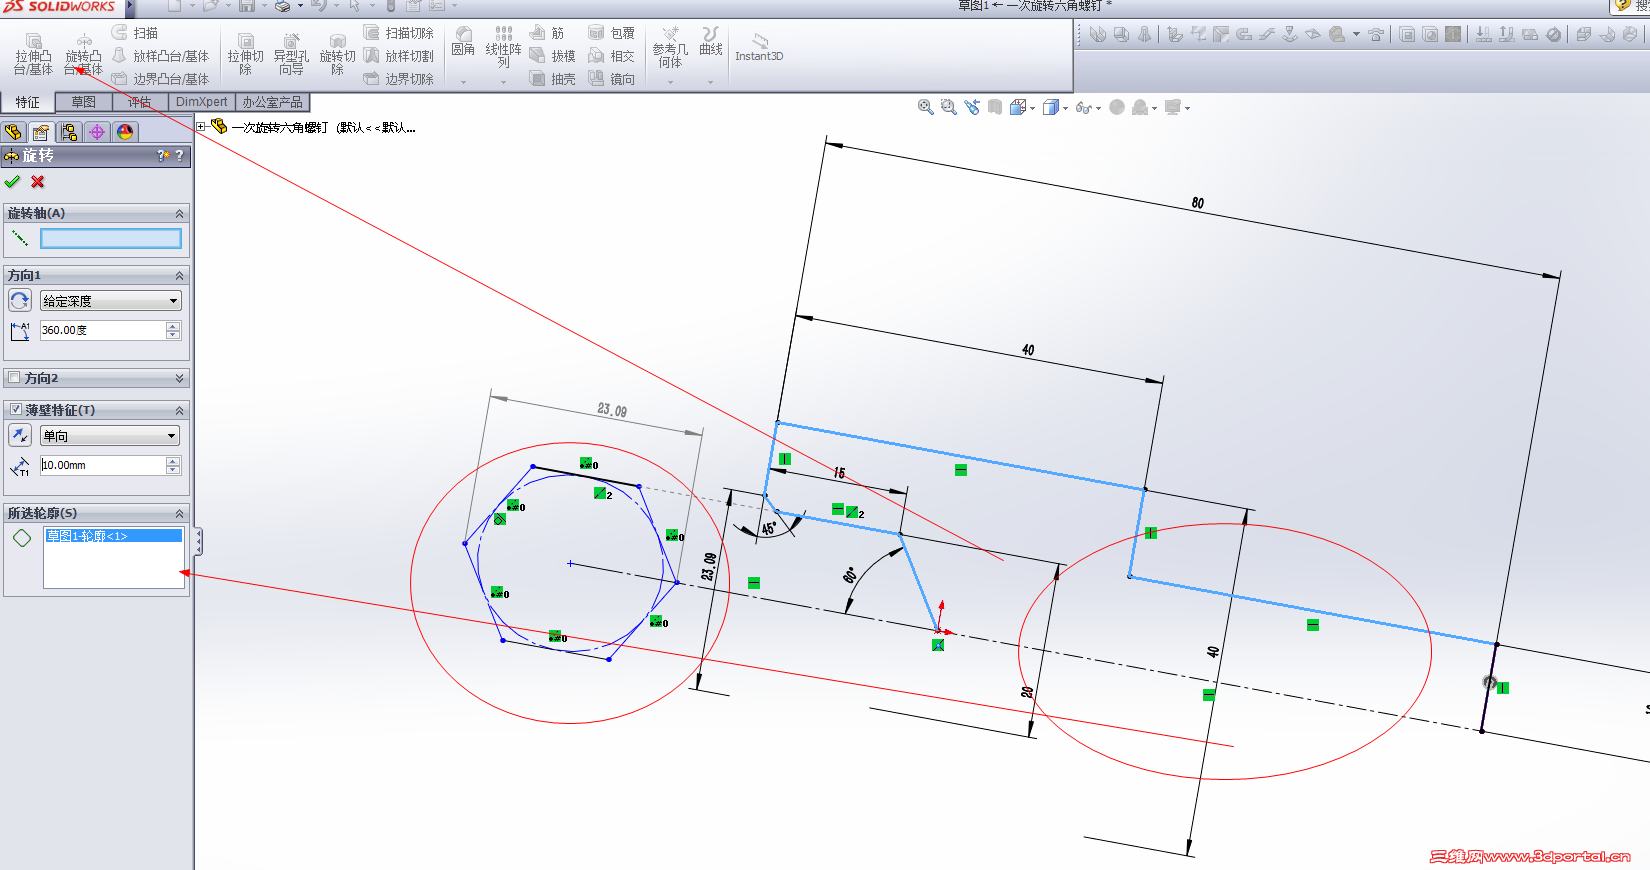This screenshot has height=870, width=1650.
Task: Choose the Swept Cut (扫描切除) tool
Action: tap(398, 33)
